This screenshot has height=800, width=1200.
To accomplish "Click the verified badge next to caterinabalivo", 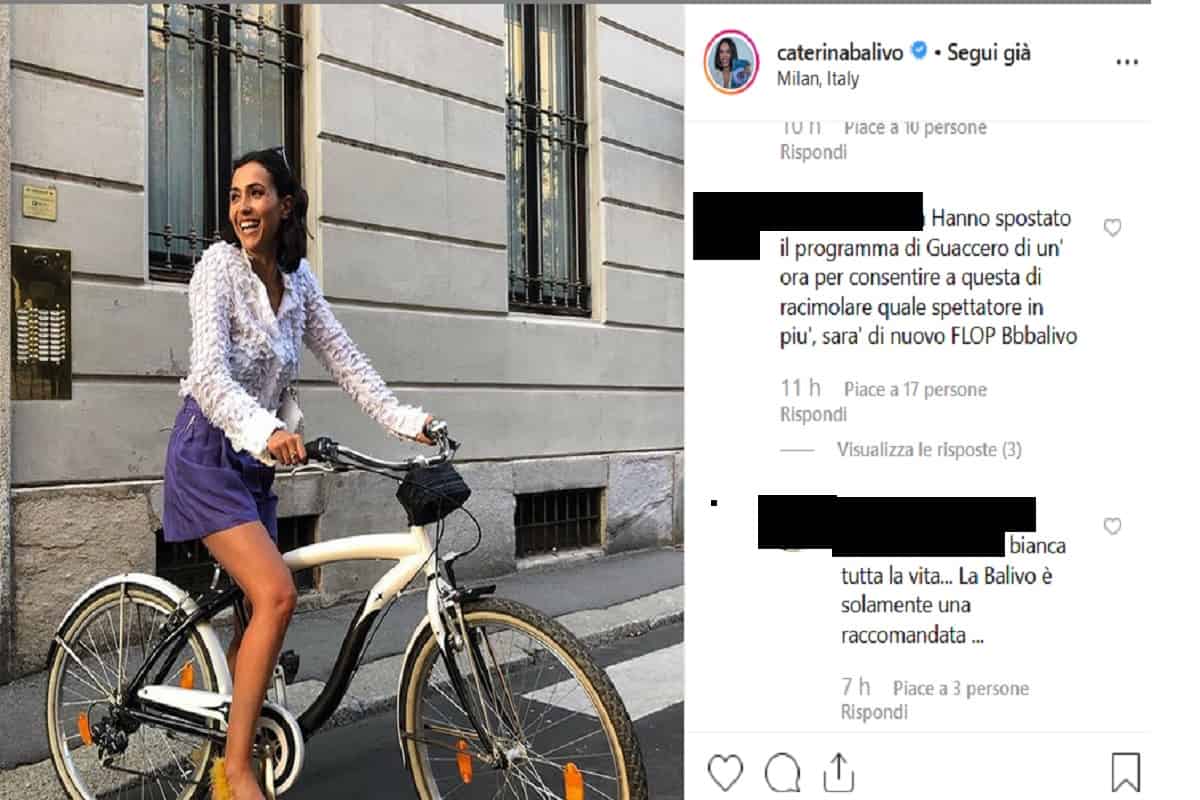I will pos(919,52).
